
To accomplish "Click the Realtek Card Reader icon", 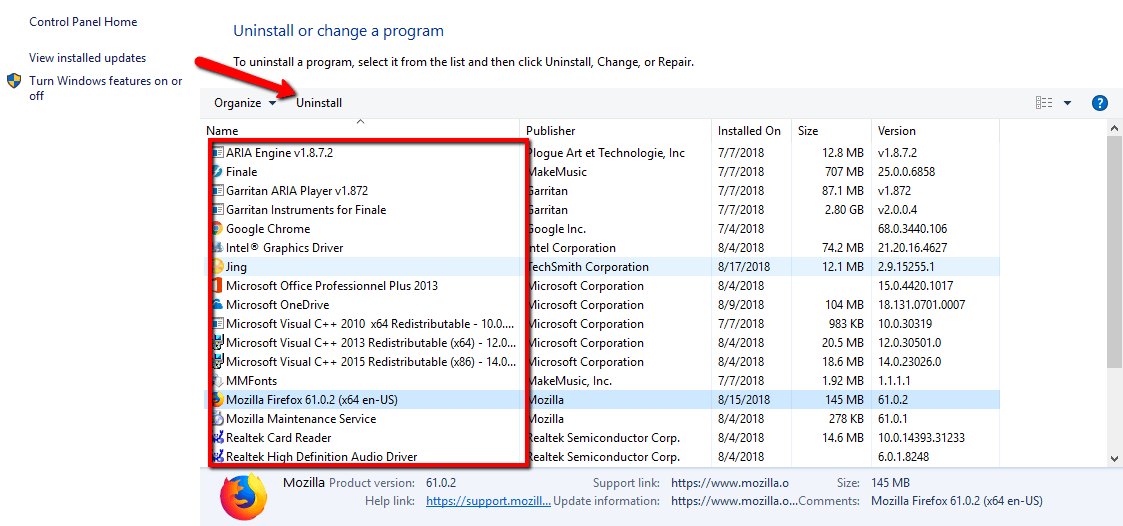I will pyautogui.click(x=218, y=438).
